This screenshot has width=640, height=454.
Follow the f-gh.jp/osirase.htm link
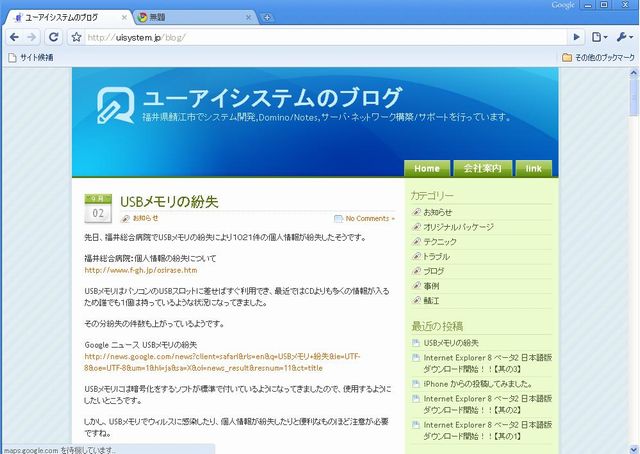pyautogui.click(x=141, y=270)
